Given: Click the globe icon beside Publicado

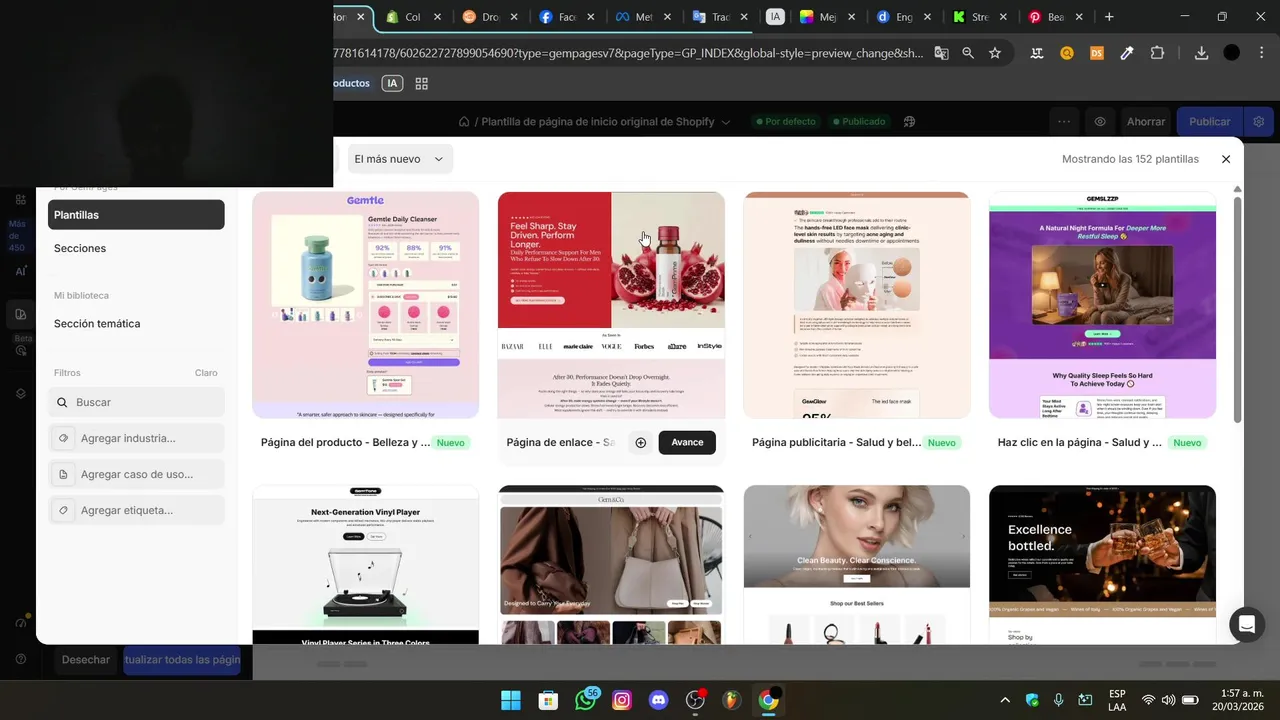Looking at the screenshot, I should [910, 122].
